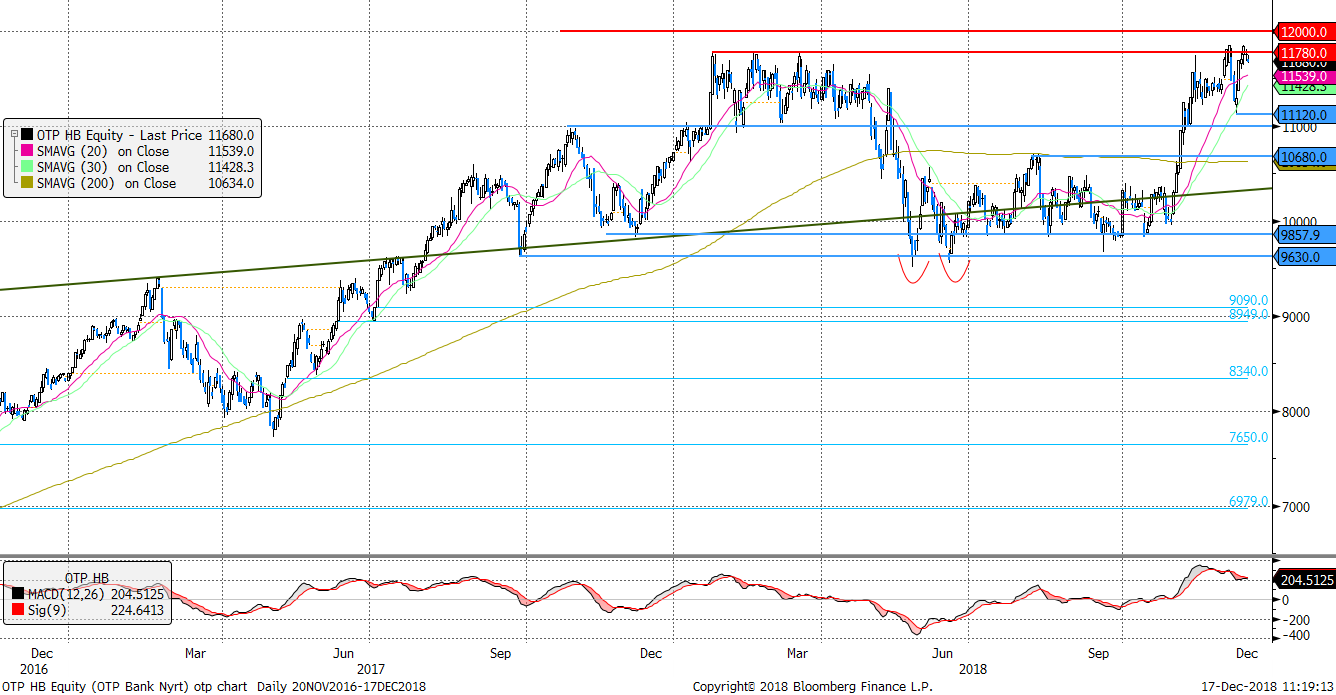Collapse the OTP HB Equity legend tree

[14, 135]
